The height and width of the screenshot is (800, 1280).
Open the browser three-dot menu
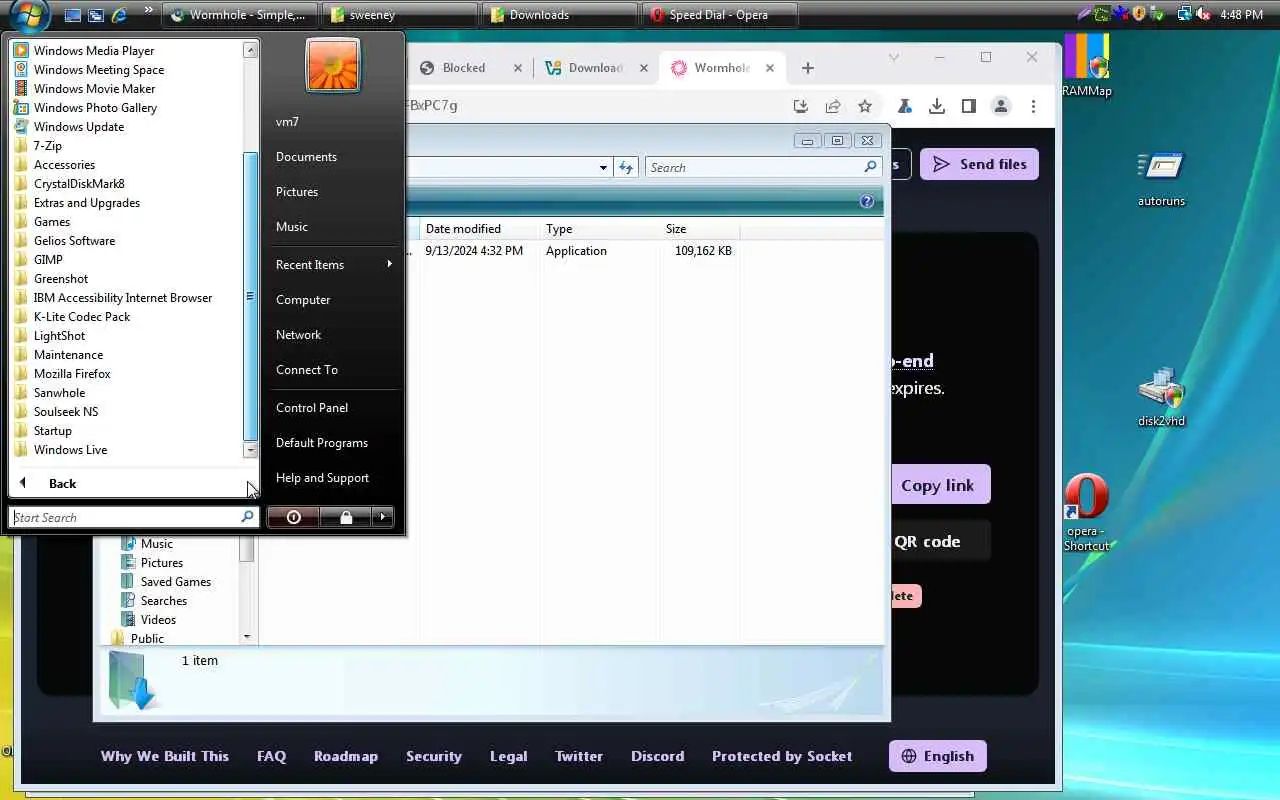point(1033,106)
